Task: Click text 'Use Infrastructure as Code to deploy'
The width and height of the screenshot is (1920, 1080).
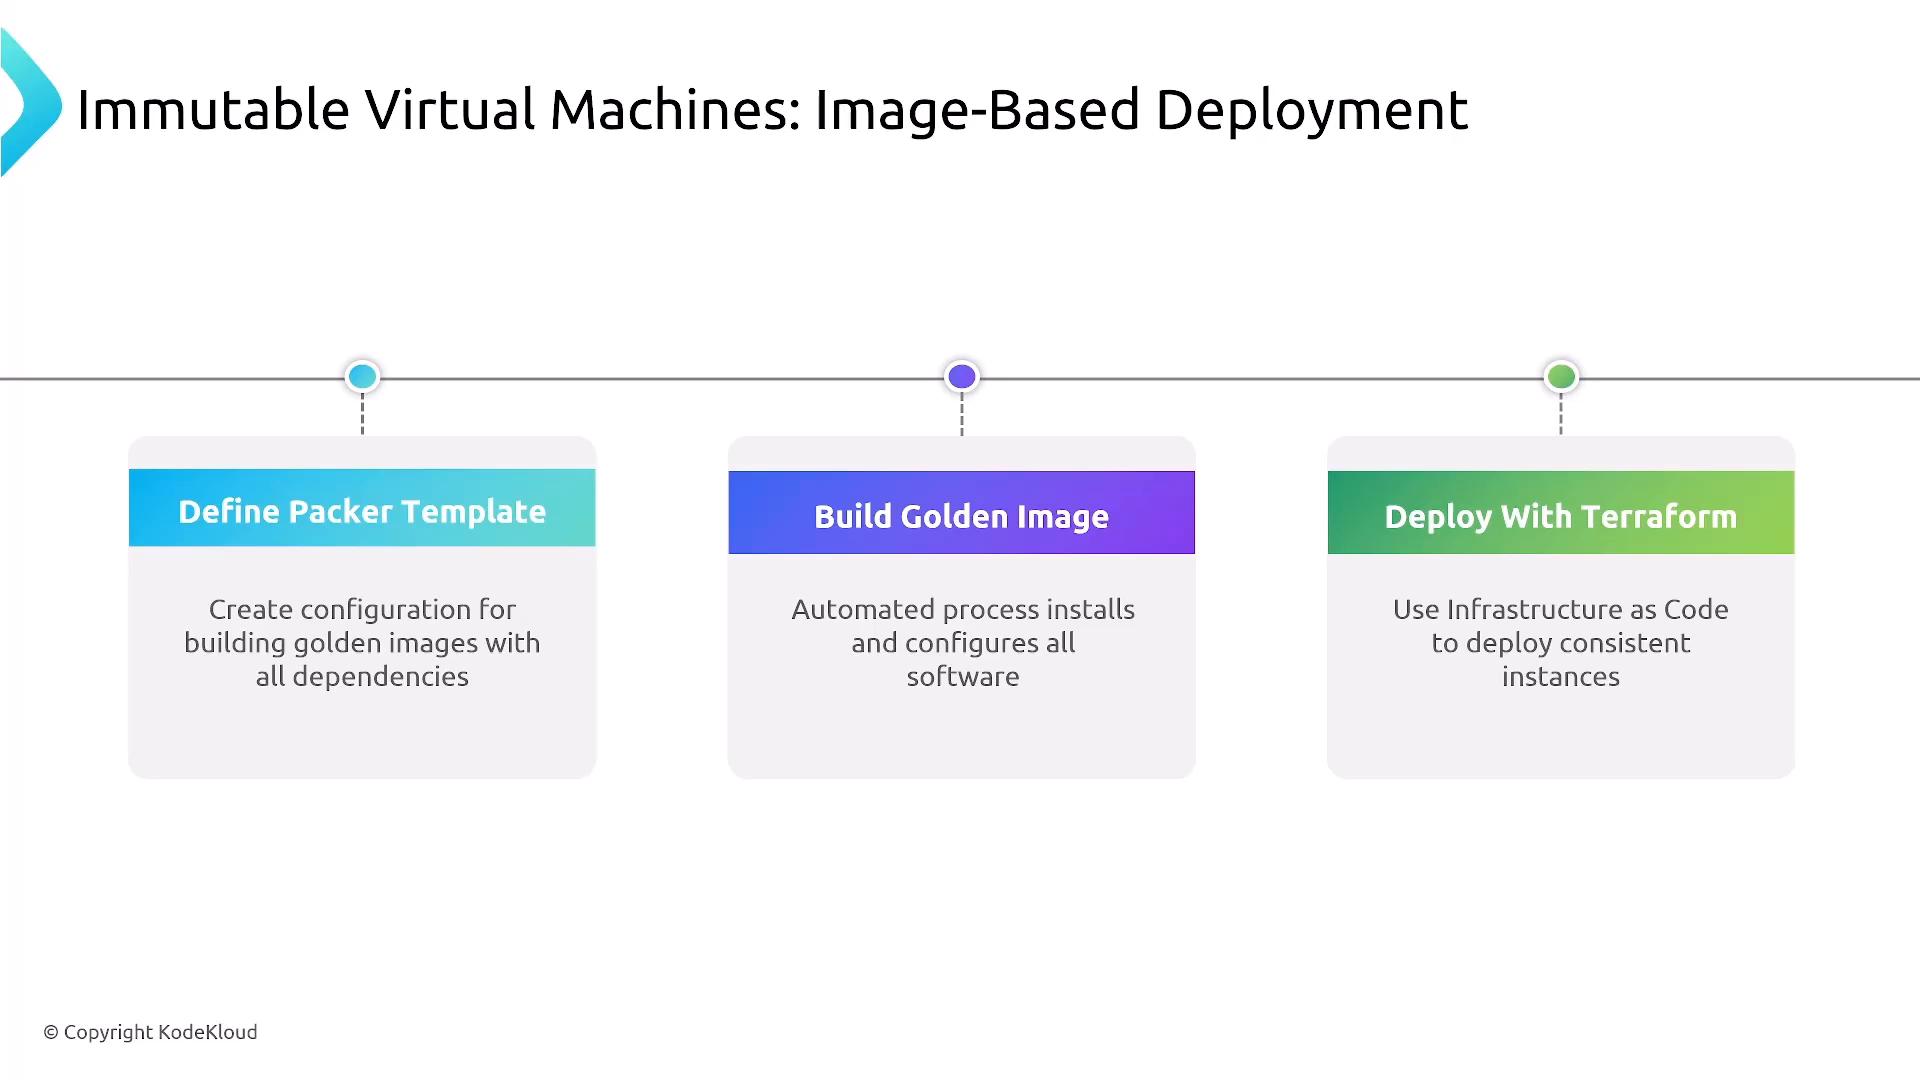Action: click(1561, 643)
